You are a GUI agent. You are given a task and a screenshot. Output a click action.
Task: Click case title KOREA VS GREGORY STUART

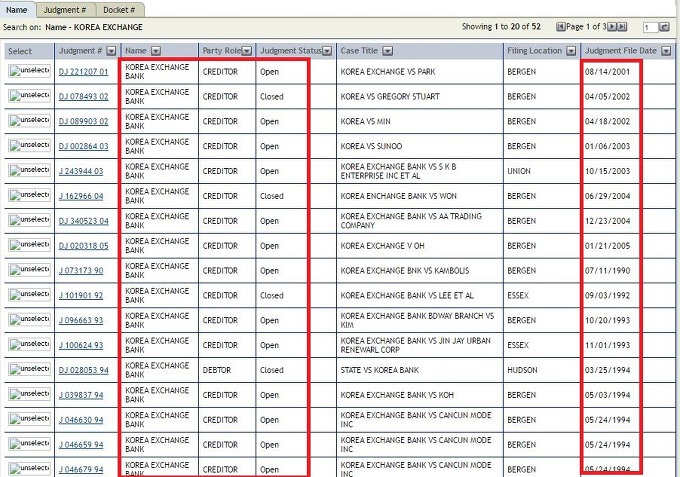[390, 97]
